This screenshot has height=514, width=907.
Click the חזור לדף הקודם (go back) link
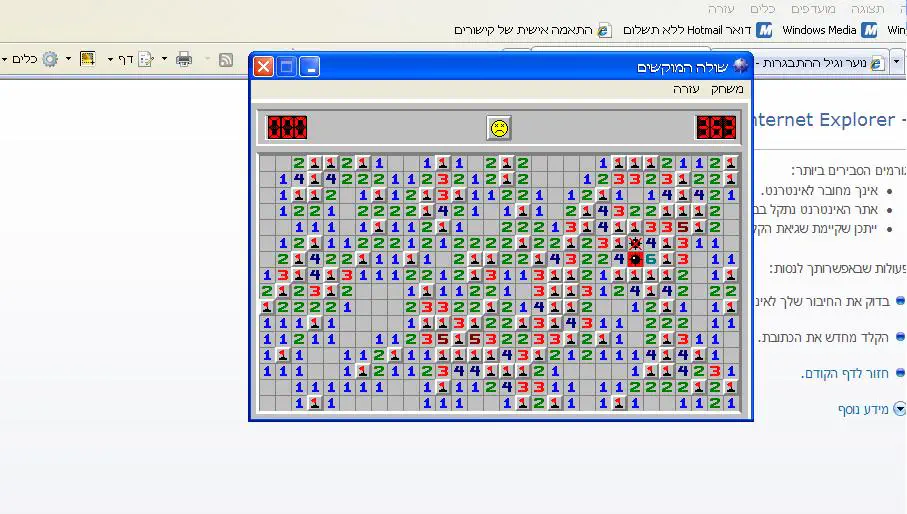(x=845, y=373)
